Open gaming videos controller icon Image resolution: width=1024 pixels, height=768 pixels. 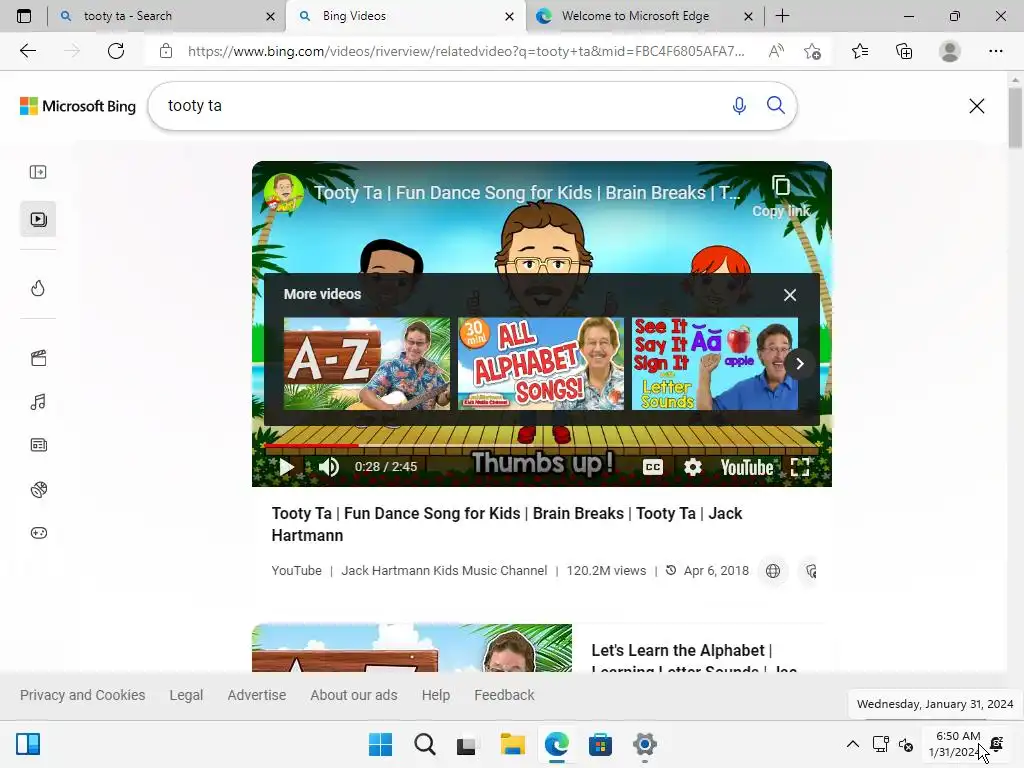point(39,533)
